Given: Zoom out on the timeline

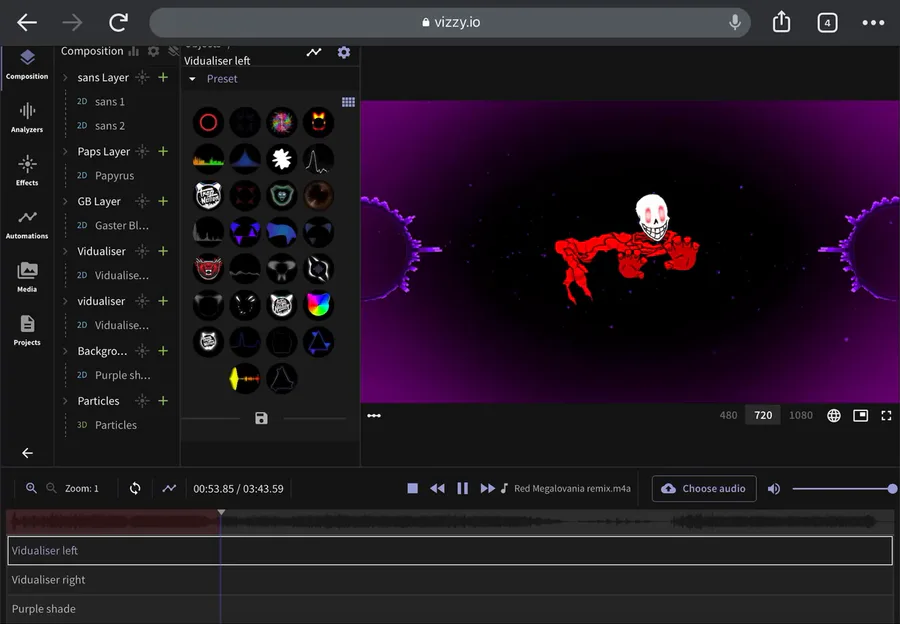Looking at the screenshot, I should [x=51, y=489].
